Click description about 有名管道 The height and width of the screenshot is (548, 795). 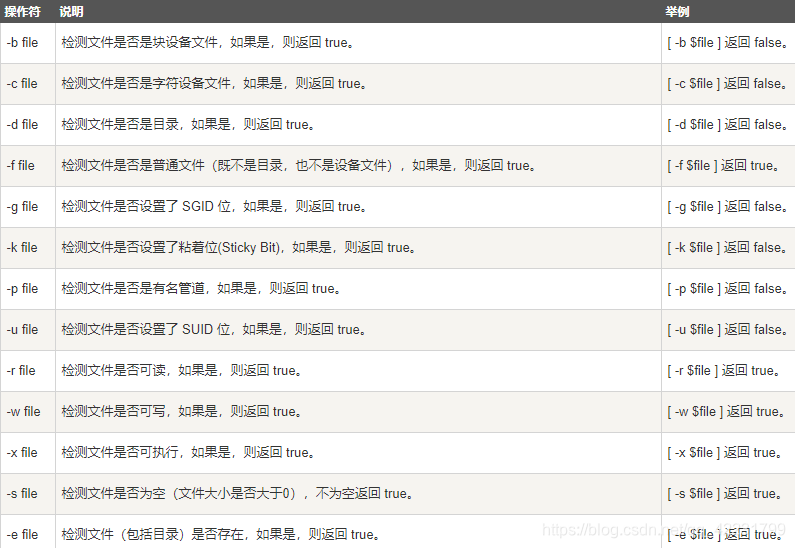pyautogui.click(x=201, y=289)
